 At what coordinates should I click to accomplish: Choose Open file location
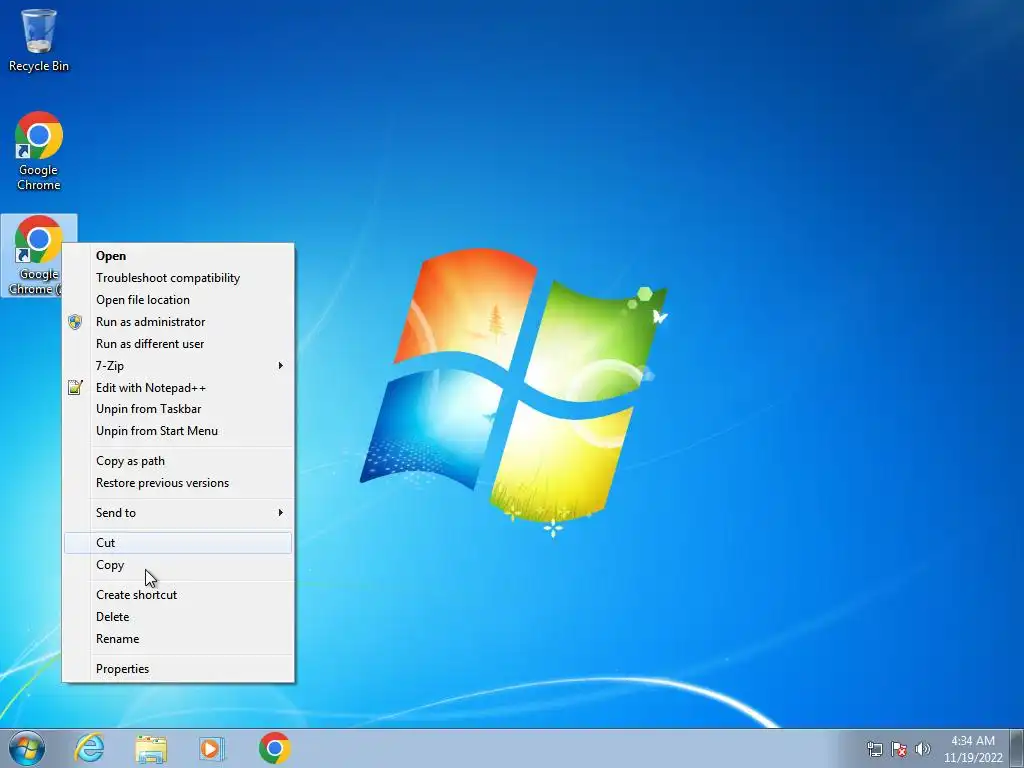pos(178,300)
